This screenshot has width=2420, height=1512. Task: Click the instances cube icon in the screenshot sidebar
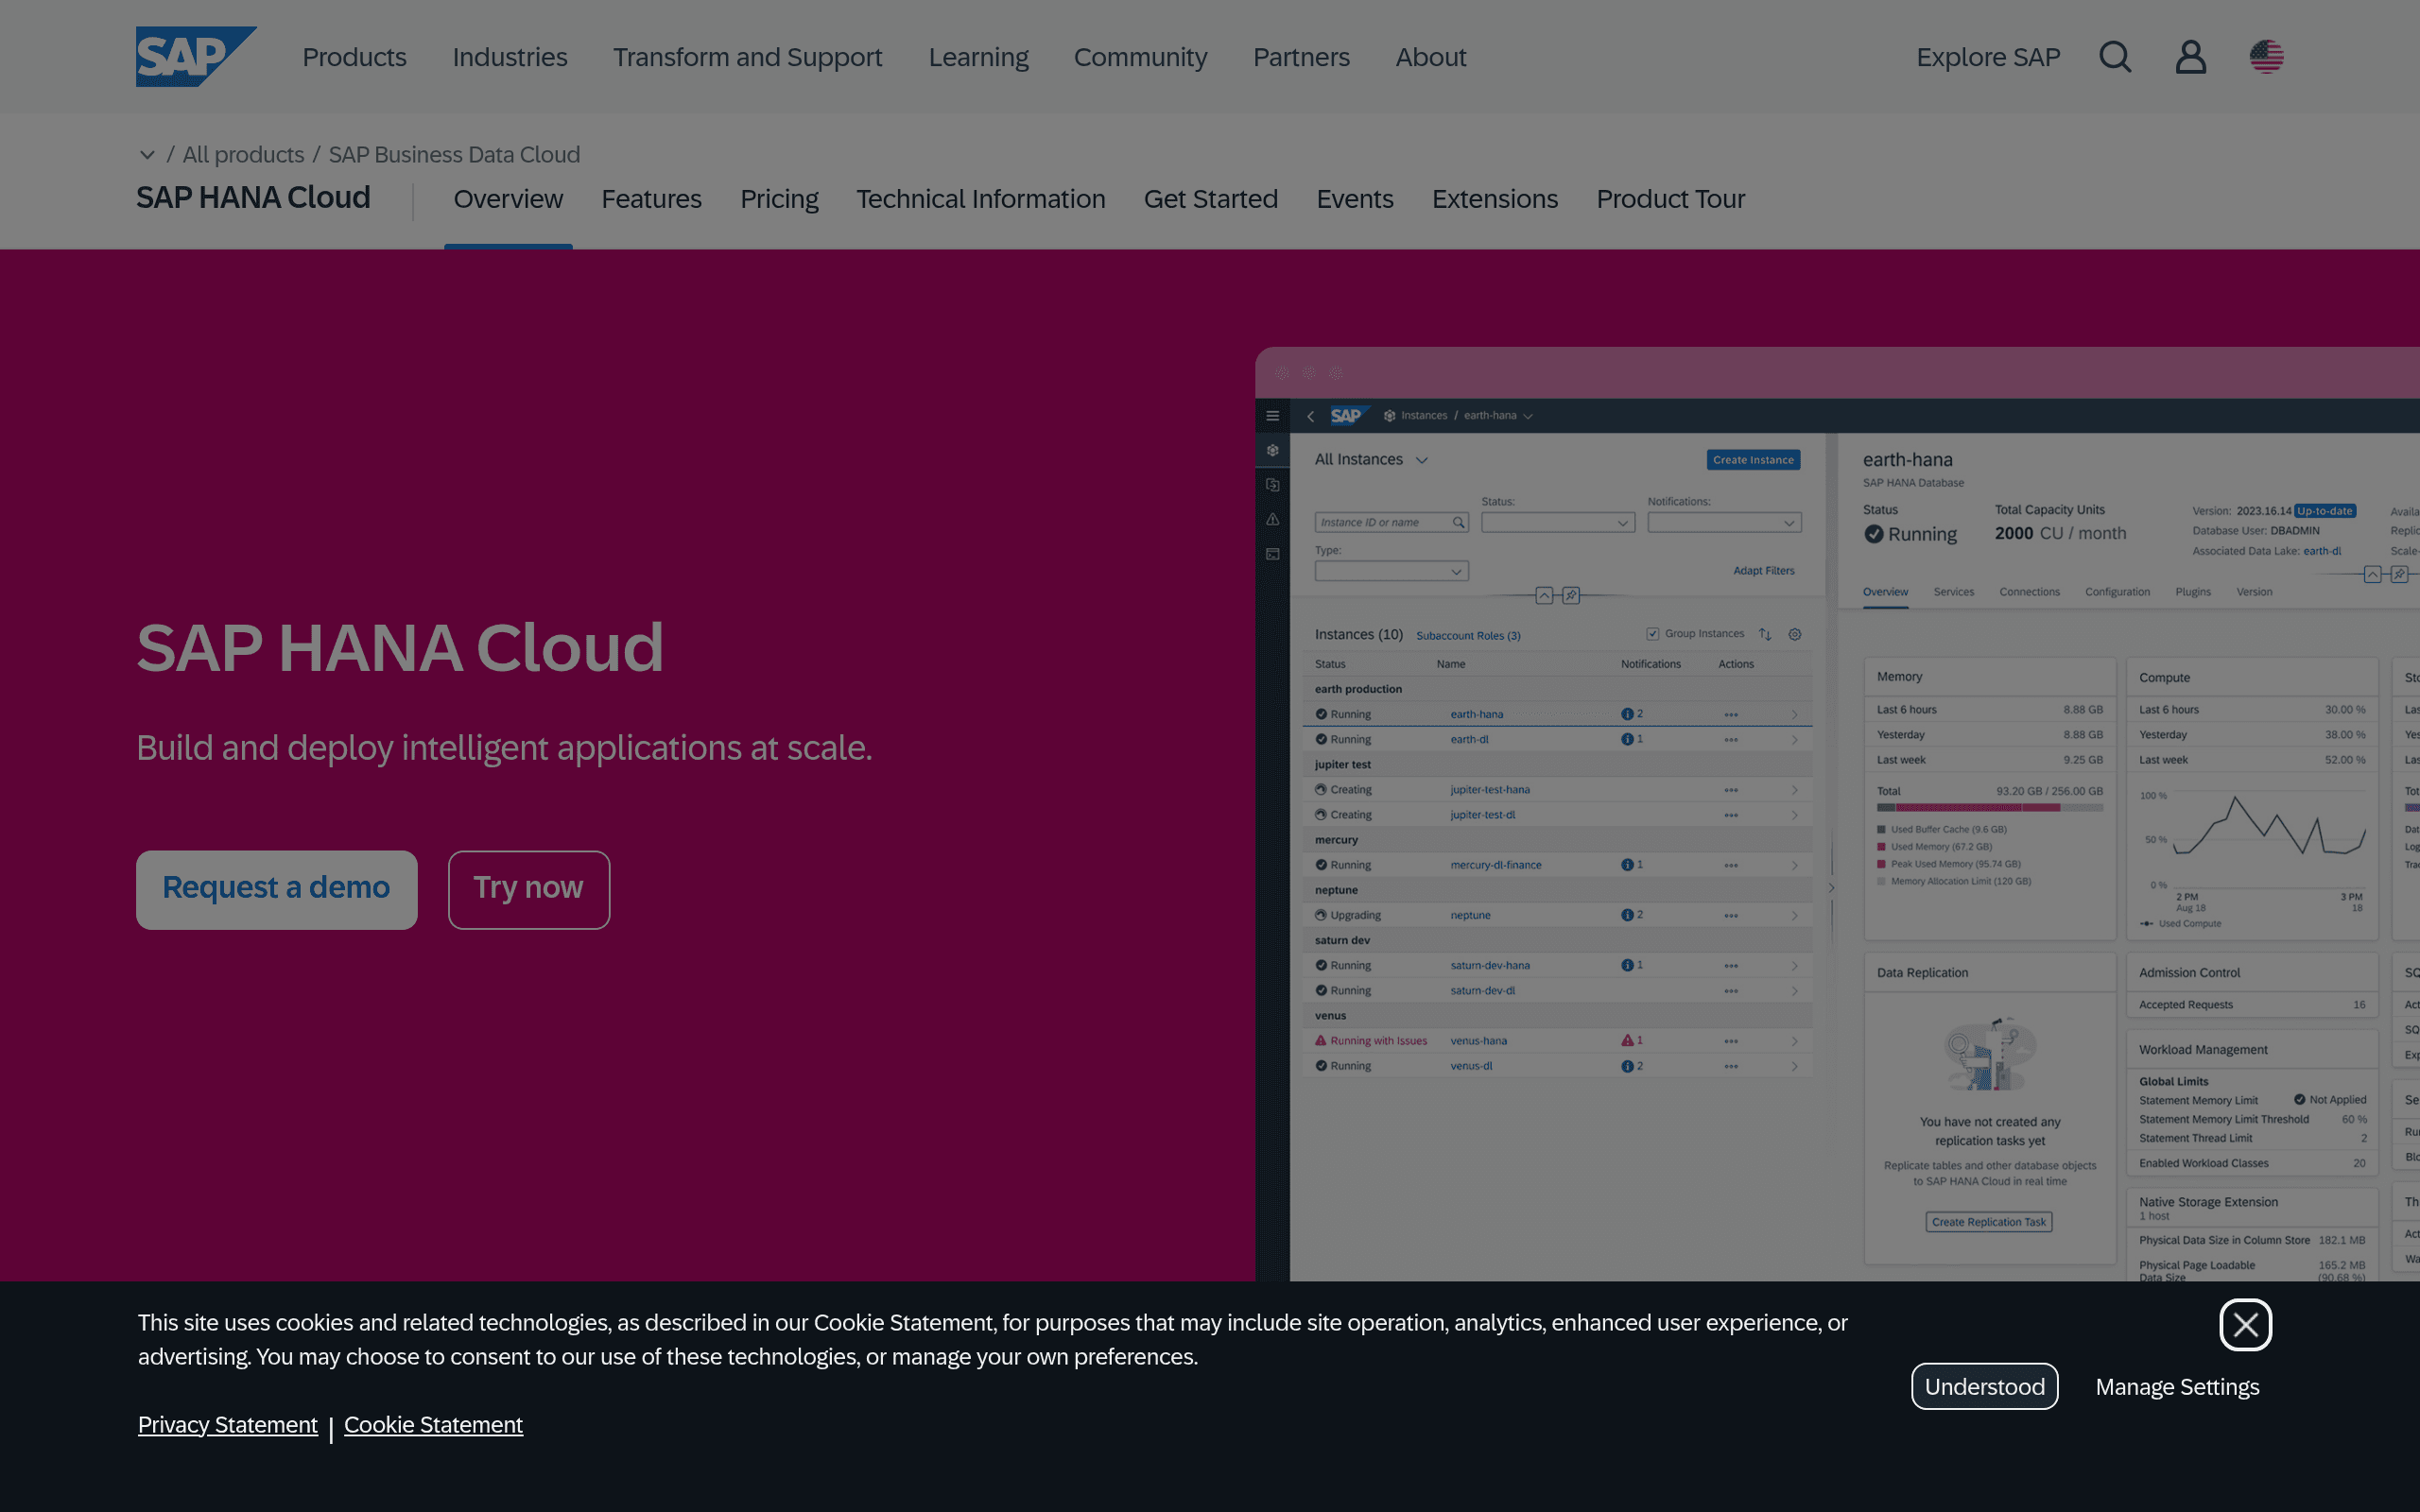1273,451
